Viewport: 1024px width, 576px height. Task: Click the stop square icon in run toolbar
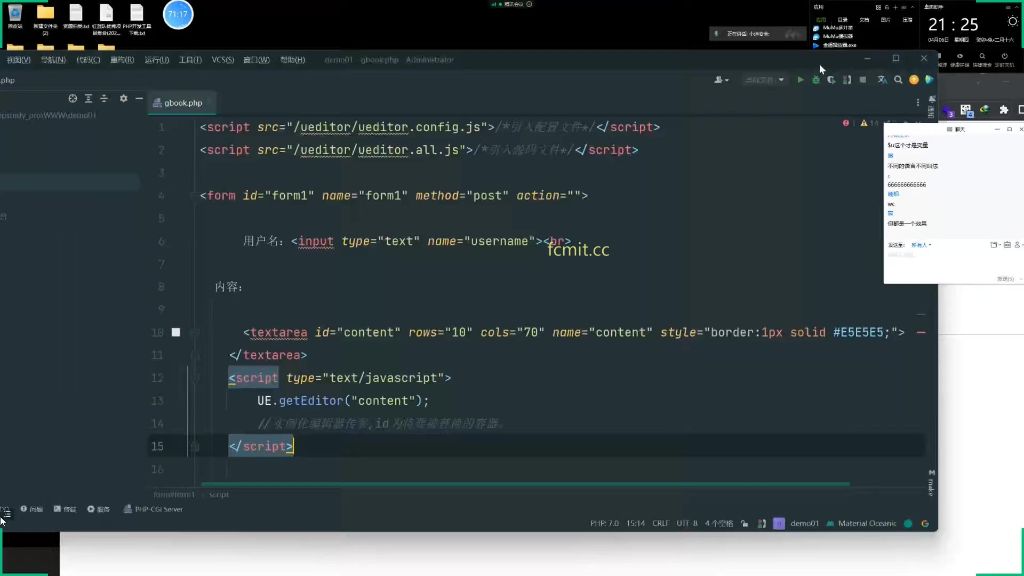click(x=863, y=80)
